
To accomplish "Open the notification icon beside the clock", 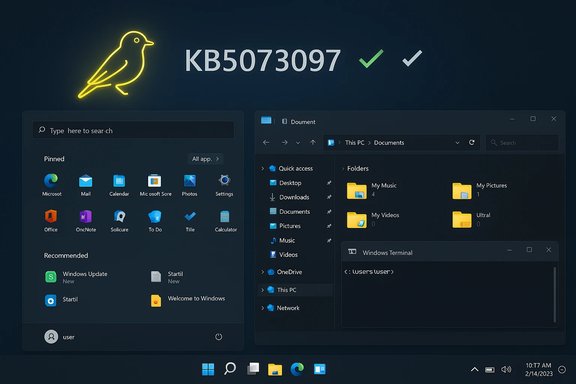I will pos(562,370).
